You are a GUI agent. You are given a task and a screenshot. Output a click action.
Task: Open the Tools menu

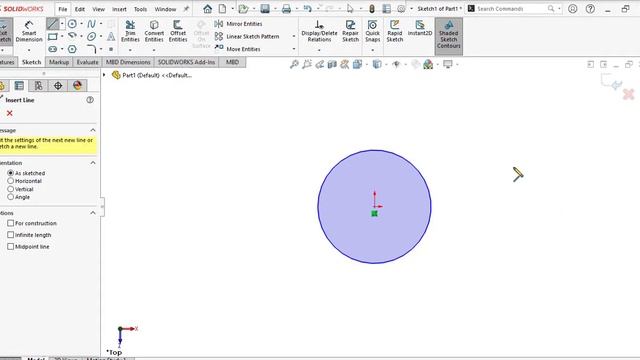[x=140, y=9]
